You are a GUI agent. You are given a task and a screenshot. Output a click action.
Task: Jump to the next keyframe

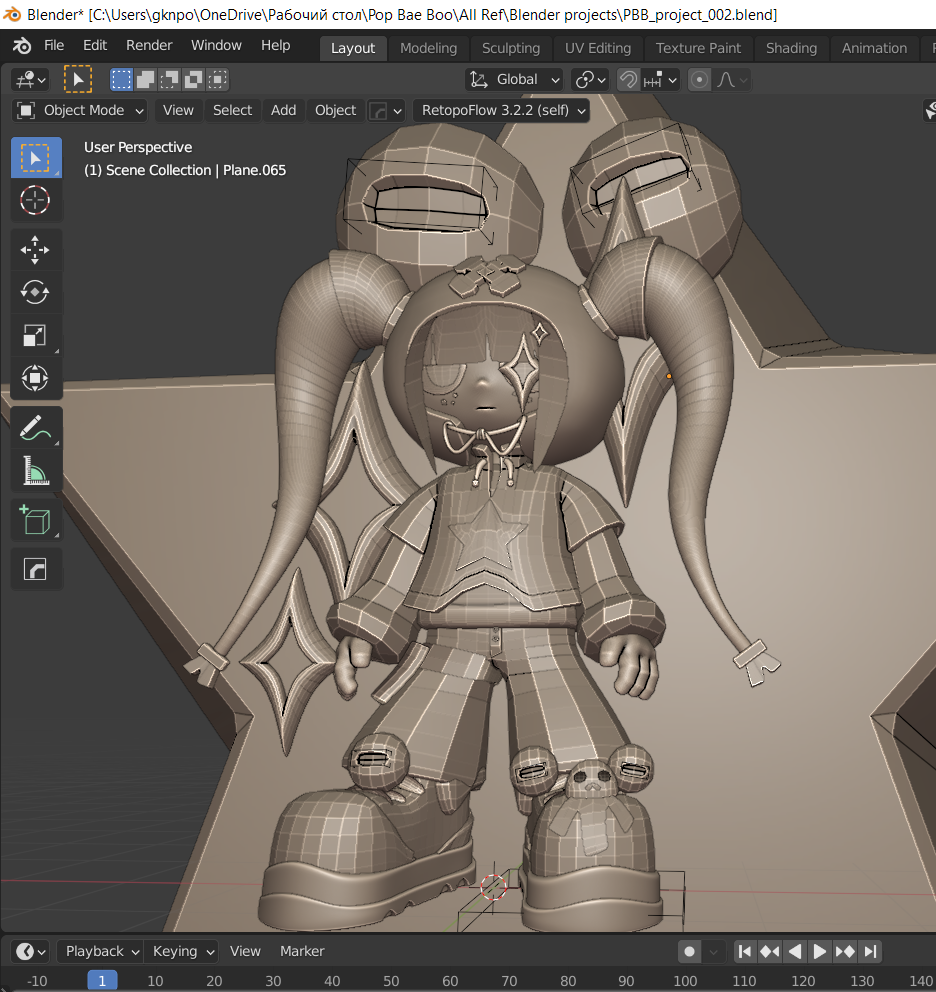tap(845, 952)
